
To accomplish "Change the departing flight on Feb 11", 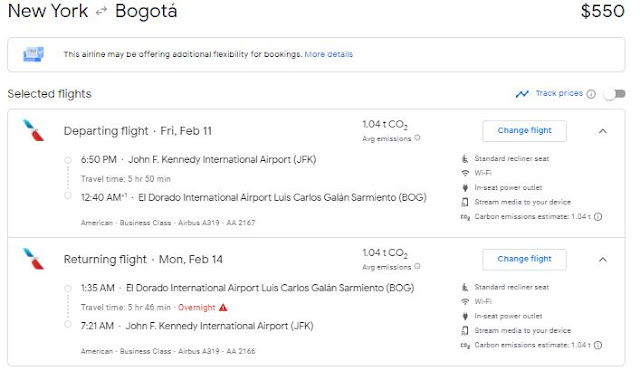I will coord(524,131).
